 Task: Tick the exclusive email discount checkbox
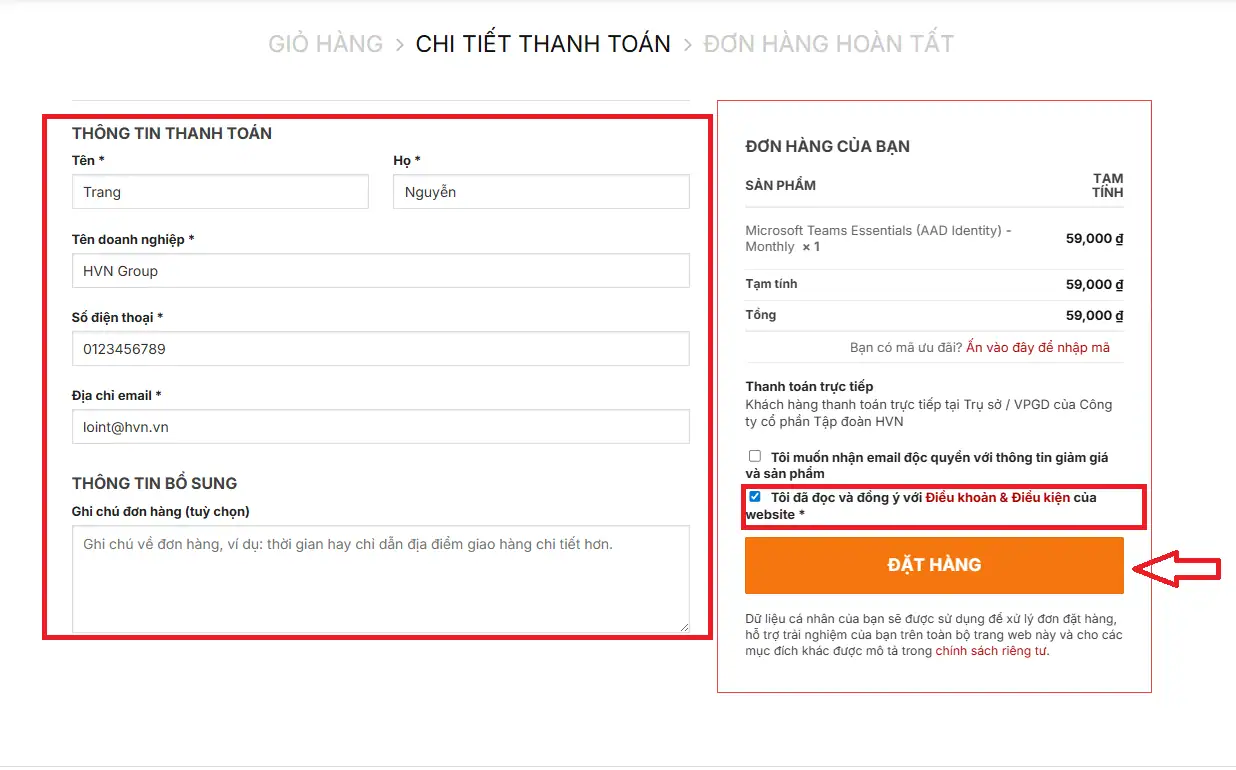(x=755, y=456)
